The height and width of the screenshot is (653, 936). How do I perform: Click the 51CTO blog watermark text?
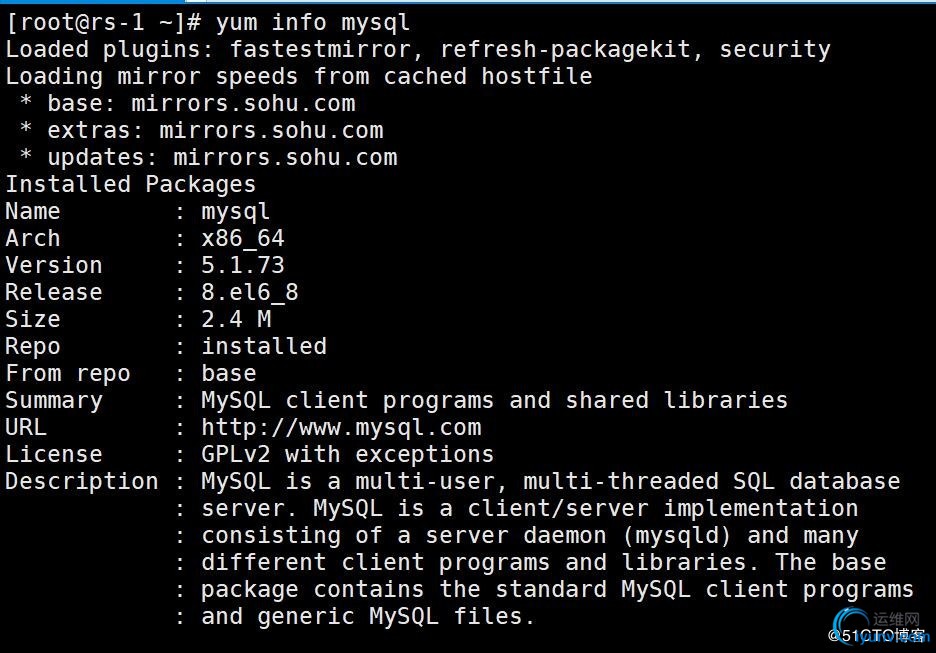click(x=878, y=636)
